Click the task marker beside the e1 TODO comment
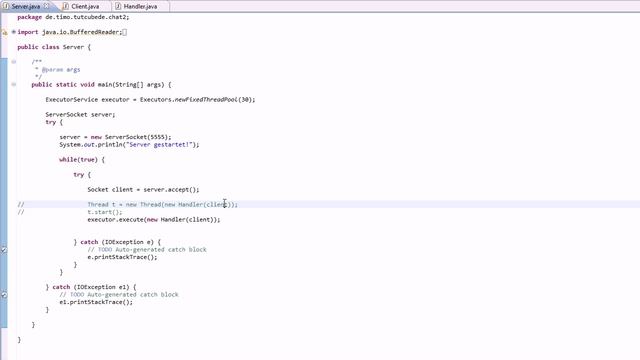The height and width of the screenshot is (360, 640). coord(4,294)
